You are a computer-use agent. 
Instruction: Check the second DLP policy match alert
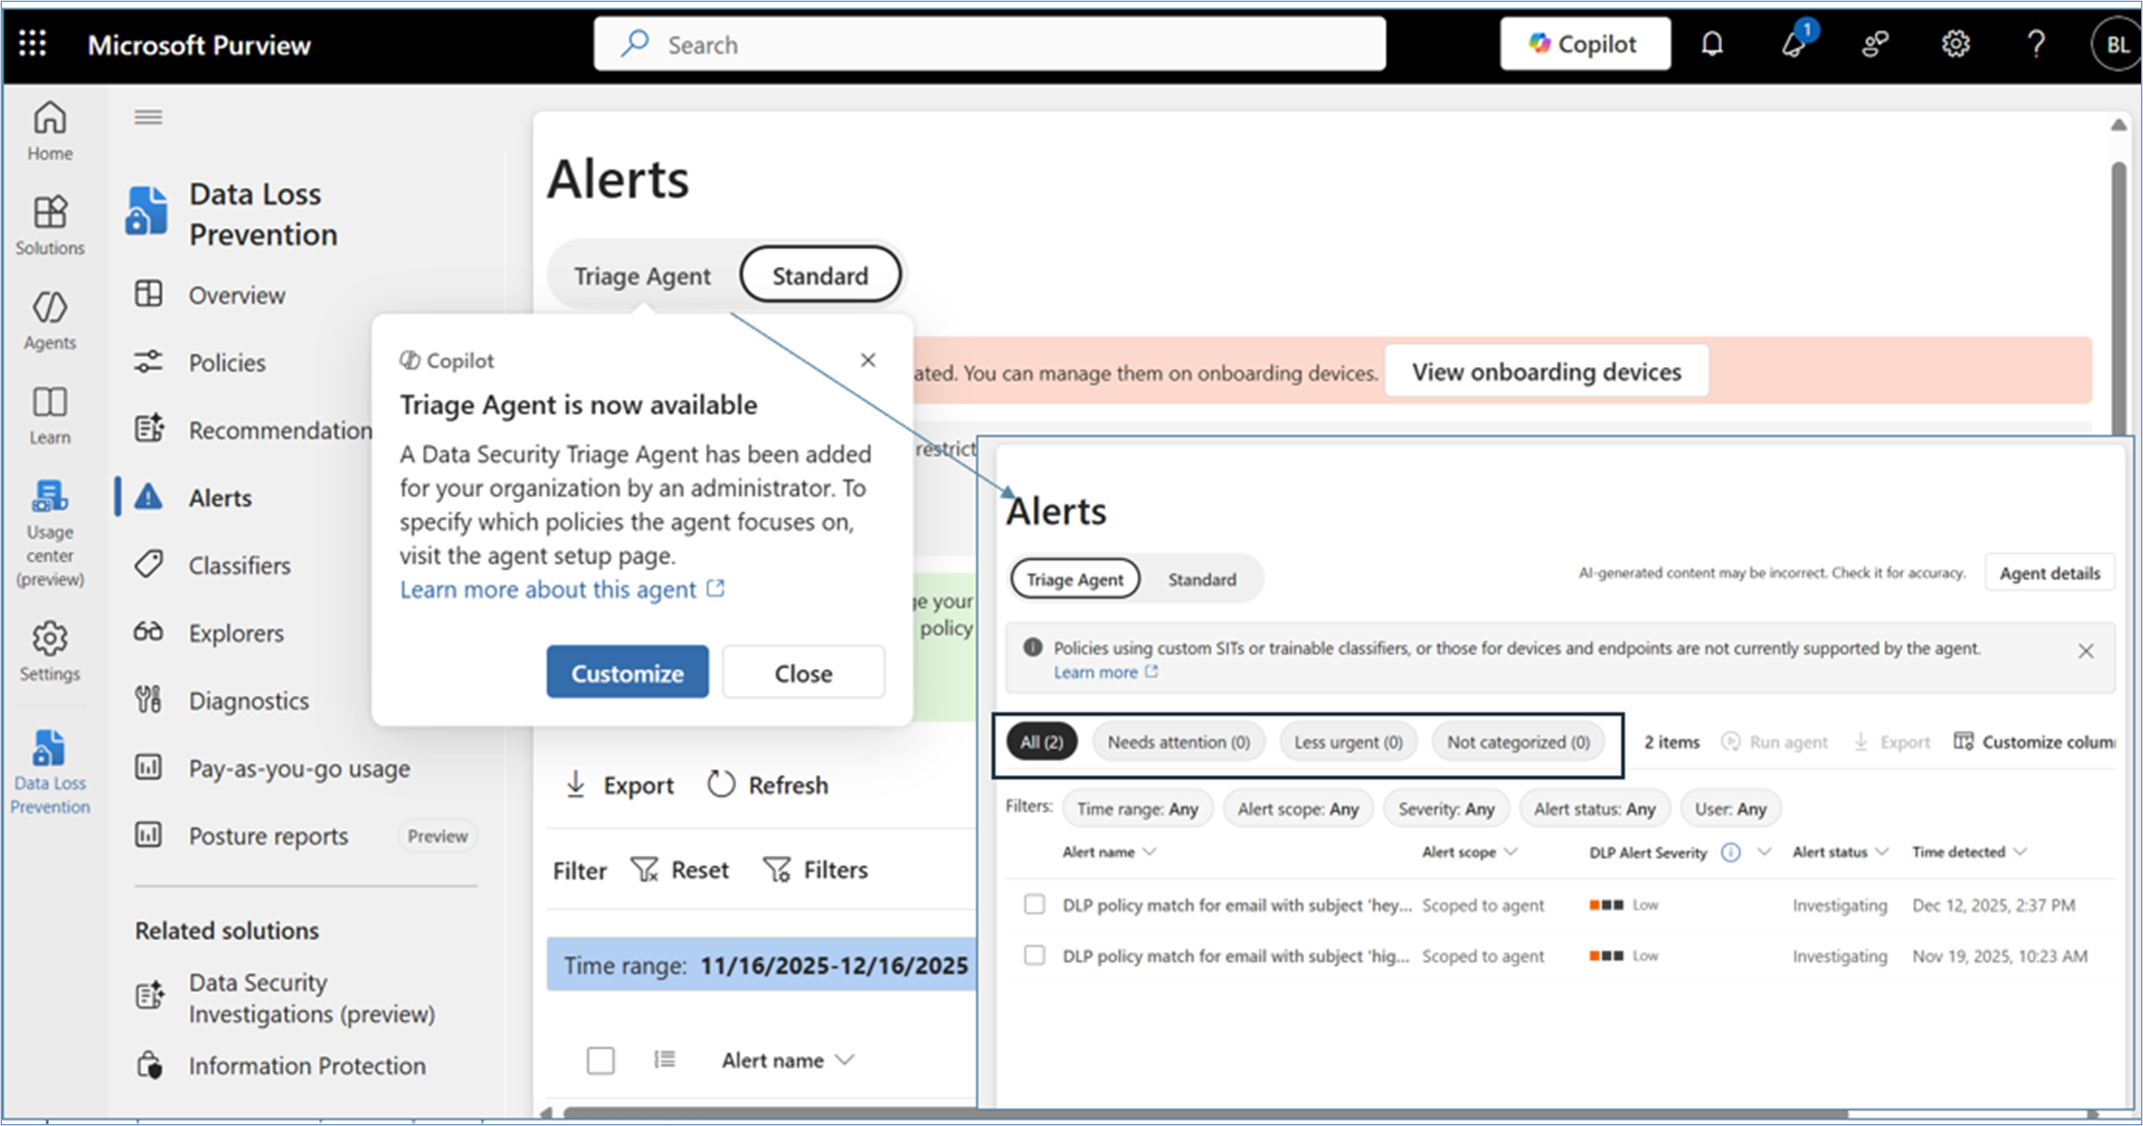click(x=1034, y=956)
